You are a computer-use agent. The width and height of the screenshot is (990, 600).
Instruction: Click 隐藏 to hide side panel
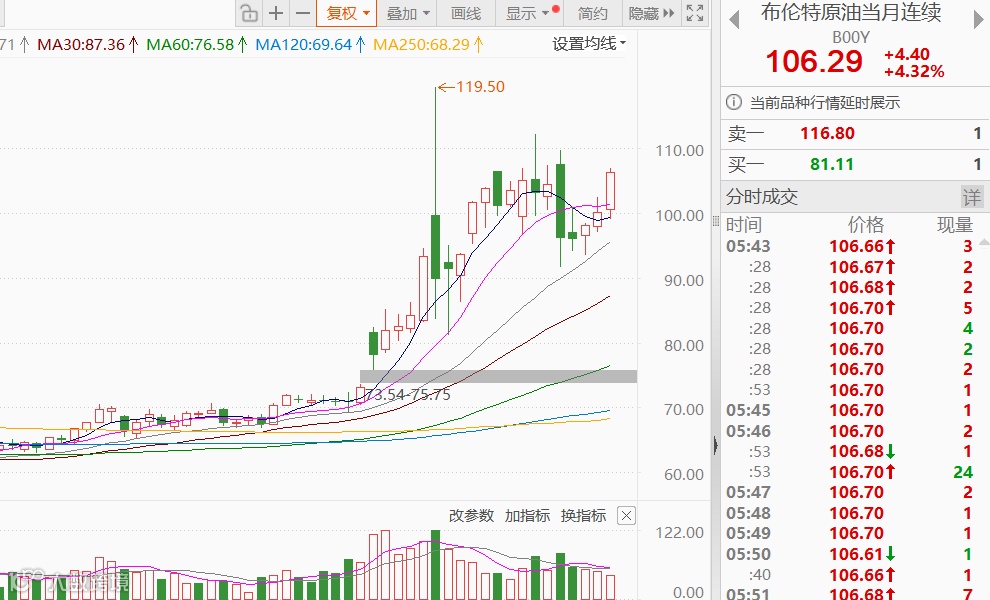652,13
